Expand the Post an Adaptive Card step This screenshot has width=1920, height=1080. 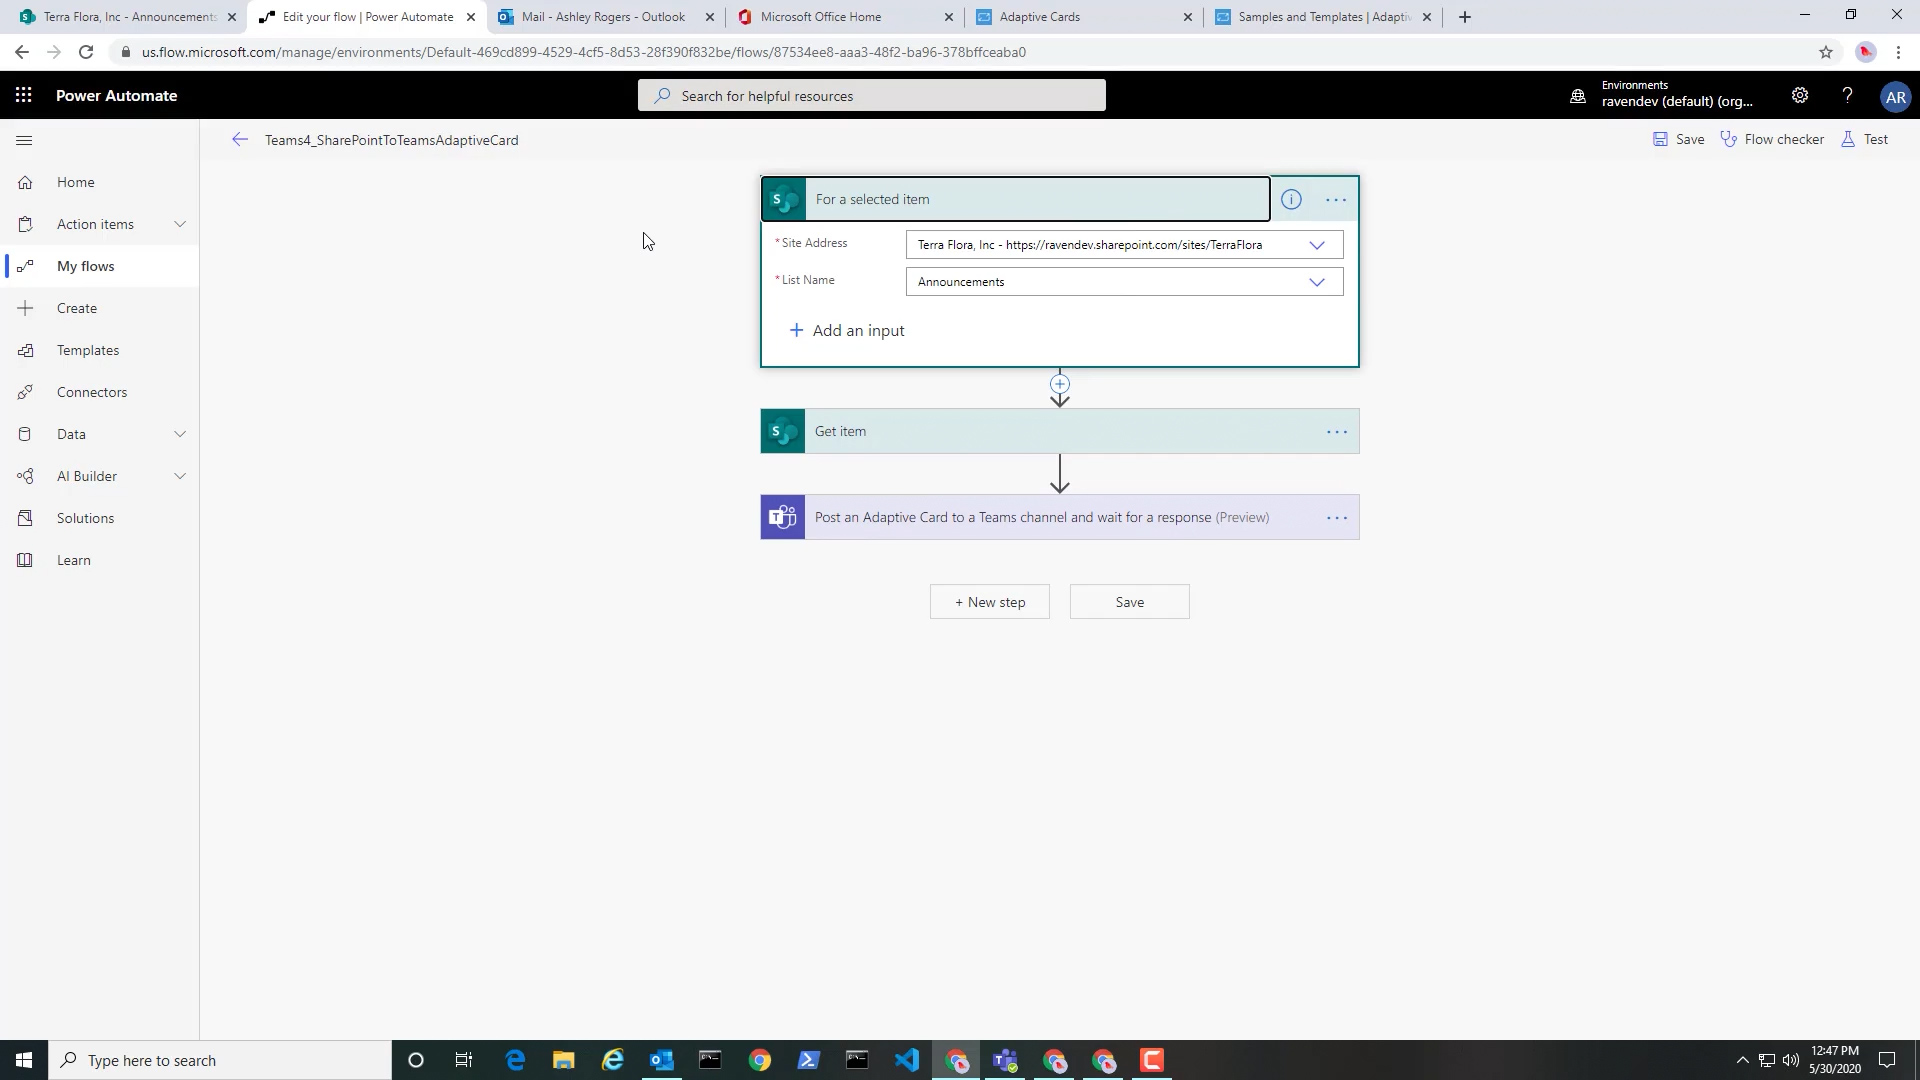tap(1060, 517)
